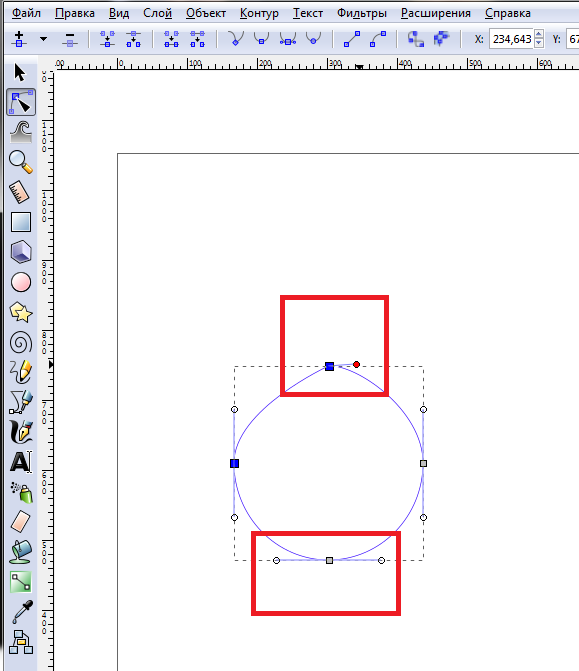Make selected nodes smooth
Image resolution: width=579 pixels, height=671 pixels.
point(261,38)
